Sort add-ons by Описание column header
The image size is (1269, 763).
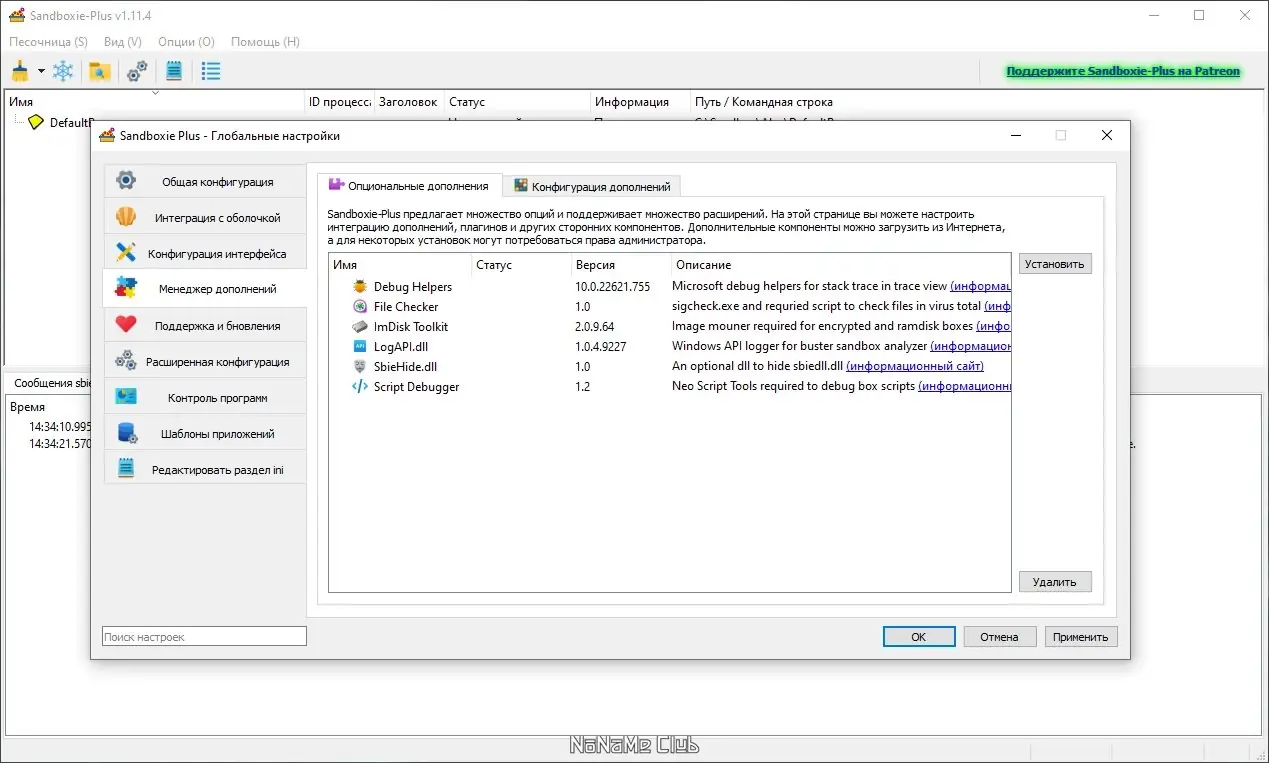(840, 265)
